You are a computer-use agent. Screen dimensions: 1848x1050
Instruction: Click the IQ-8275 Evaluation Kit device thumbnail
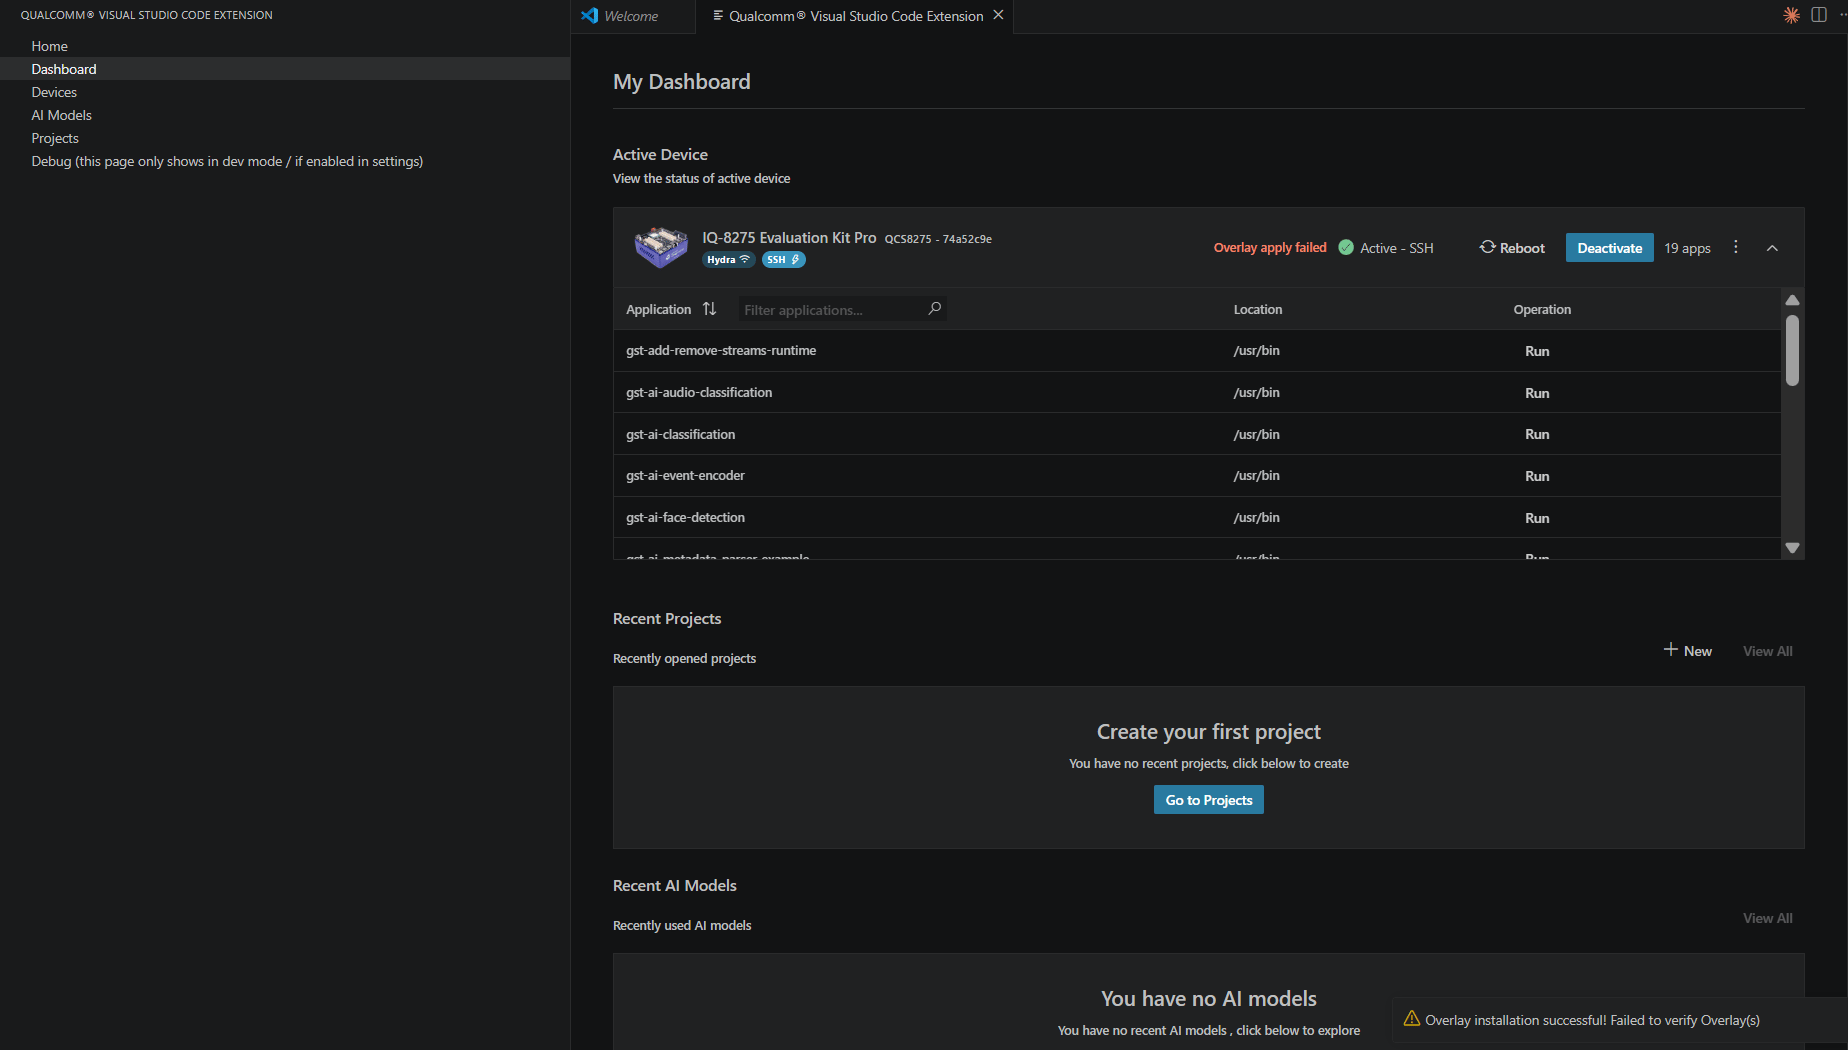tap(661, 247)
